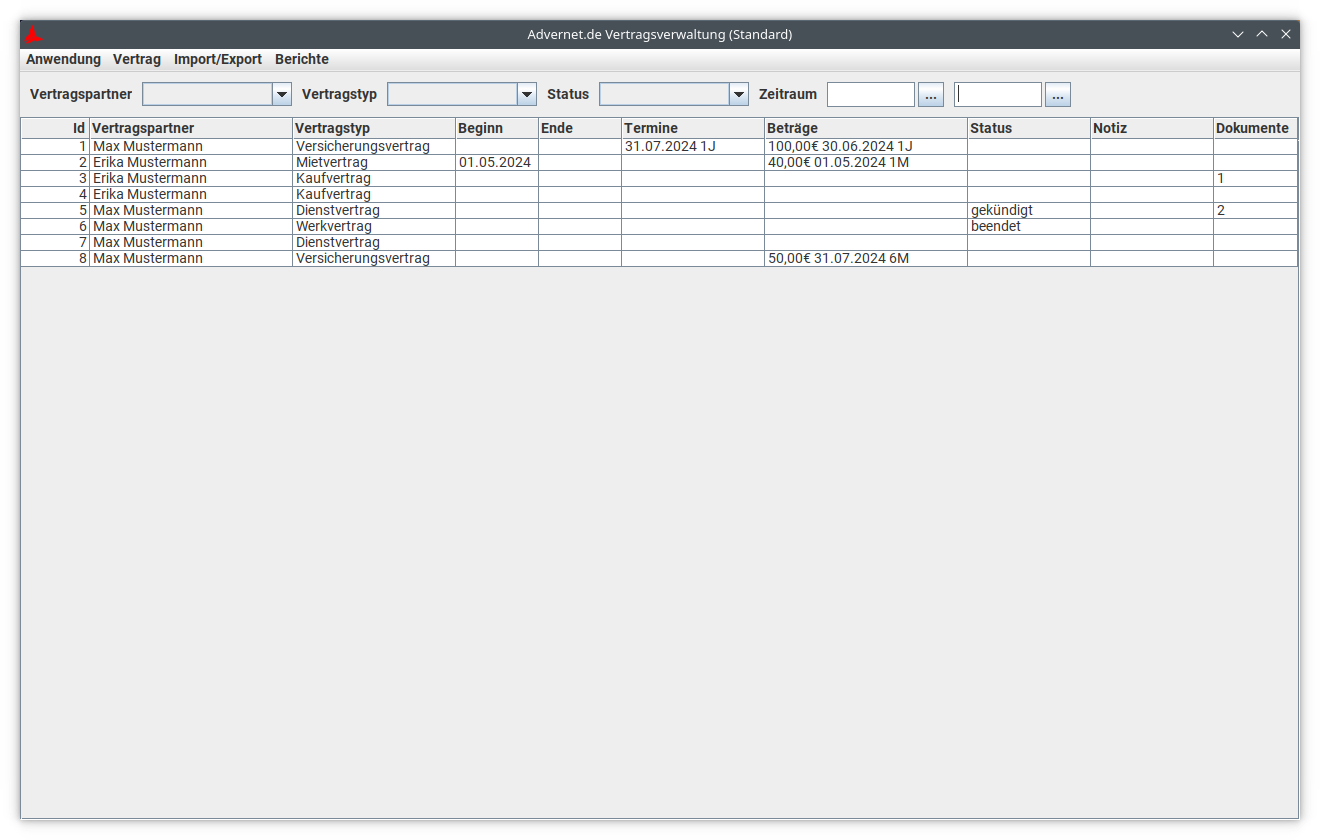
Task: Open date picker for Zeitraum start
Action: pyautogui.click(x=931, y=95)
